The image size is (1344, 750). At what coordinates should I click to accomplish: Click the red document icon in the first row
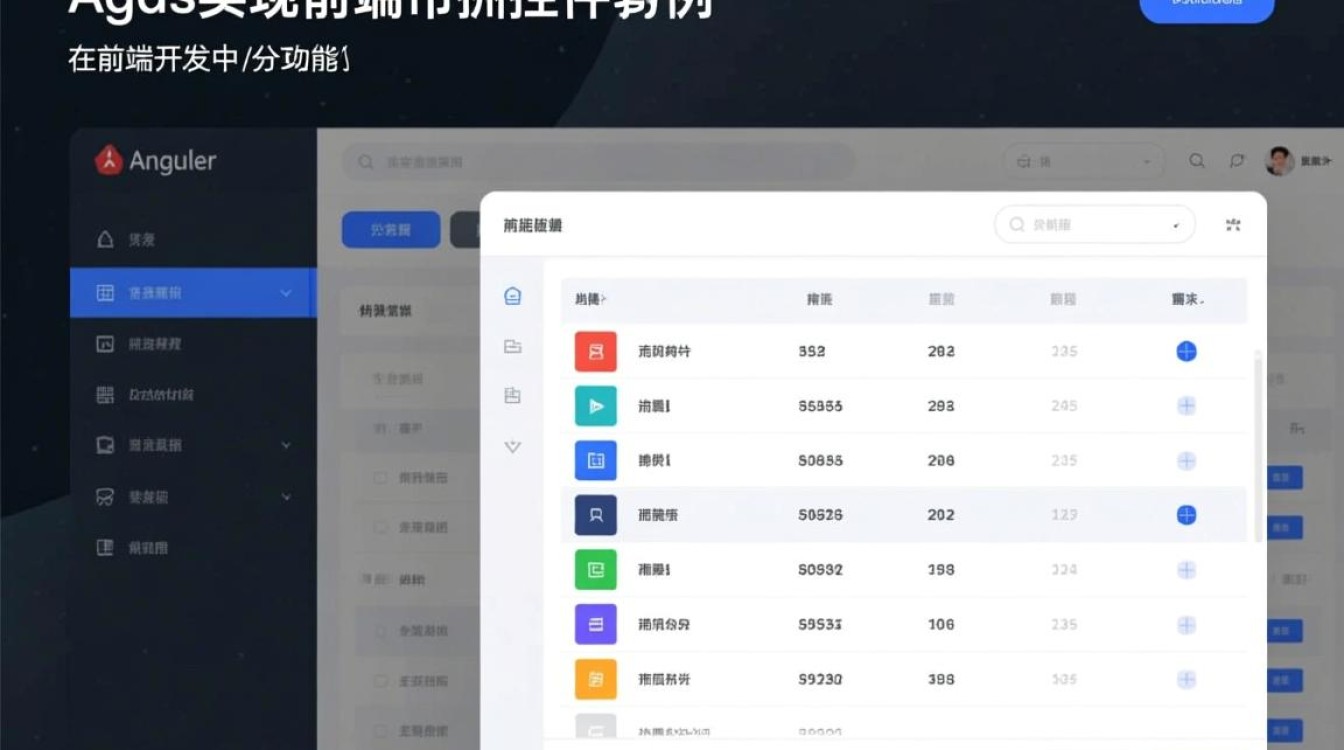[x=595, y=350]
